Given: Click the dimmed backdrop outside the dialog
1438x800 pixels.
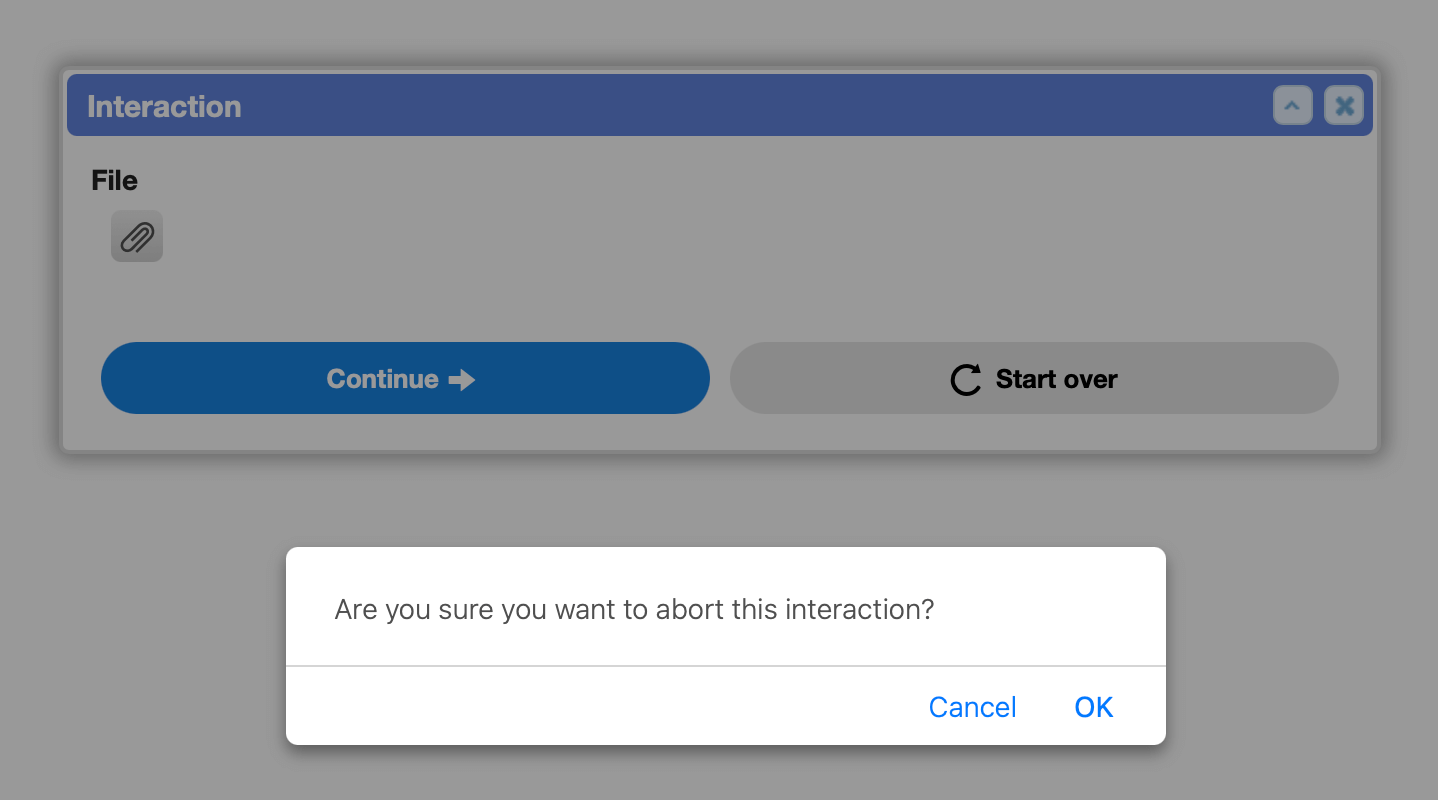Looking at the screenshot, I should click(718, 500).
